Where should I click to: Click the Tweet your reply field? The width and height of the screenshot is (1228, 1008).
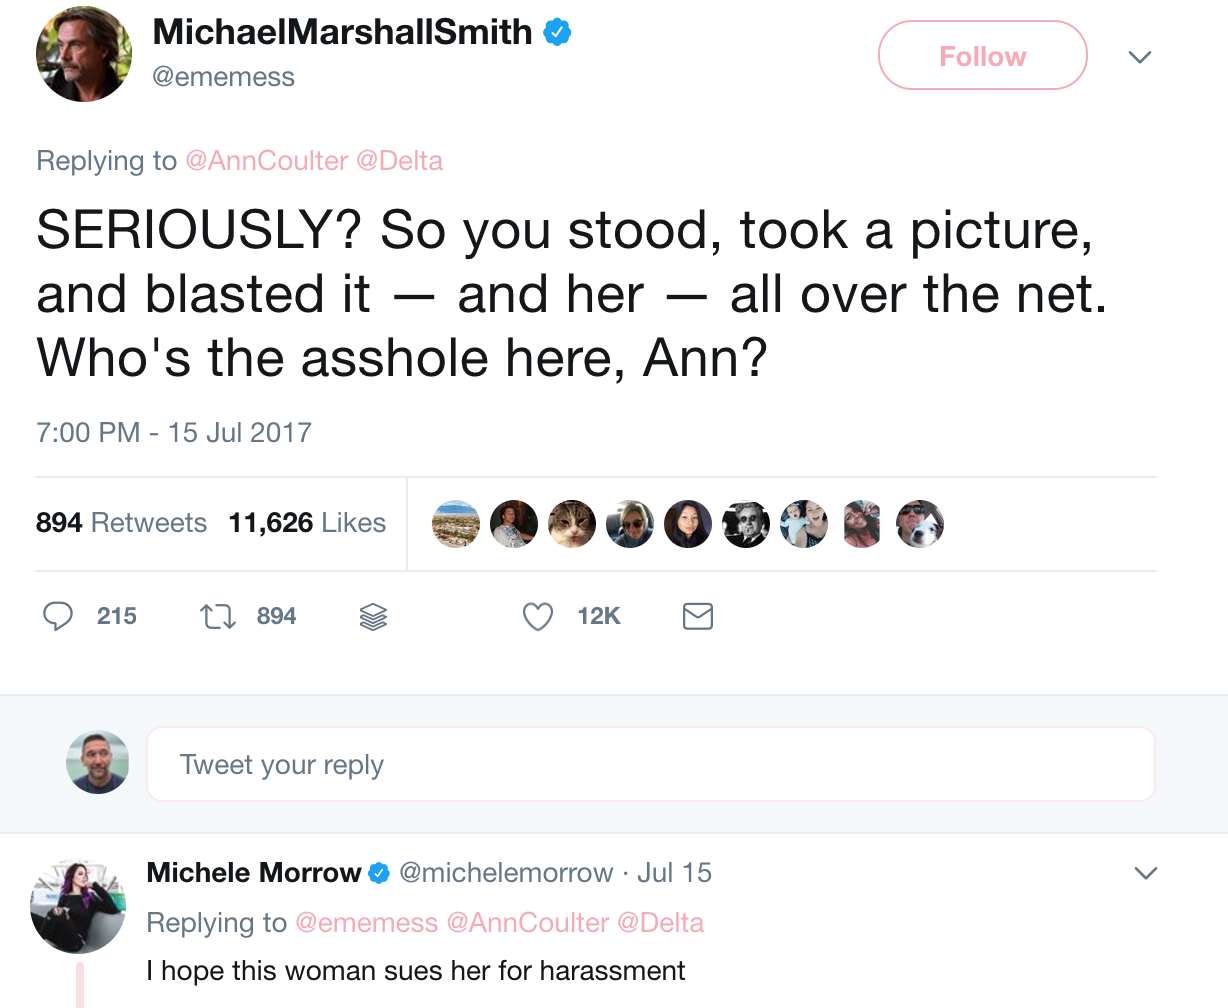[x=650, y=765]
